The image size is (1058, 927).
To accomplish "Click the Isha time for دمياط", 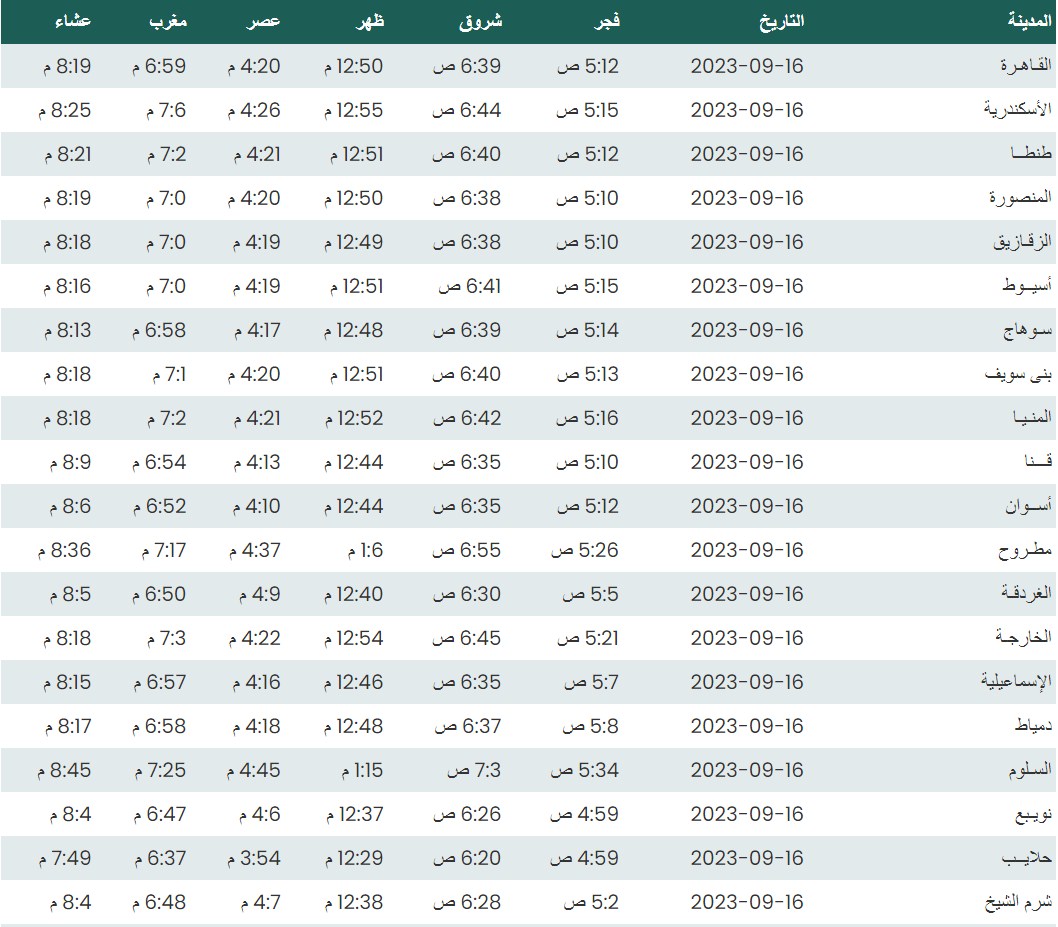I will point(67,726).
